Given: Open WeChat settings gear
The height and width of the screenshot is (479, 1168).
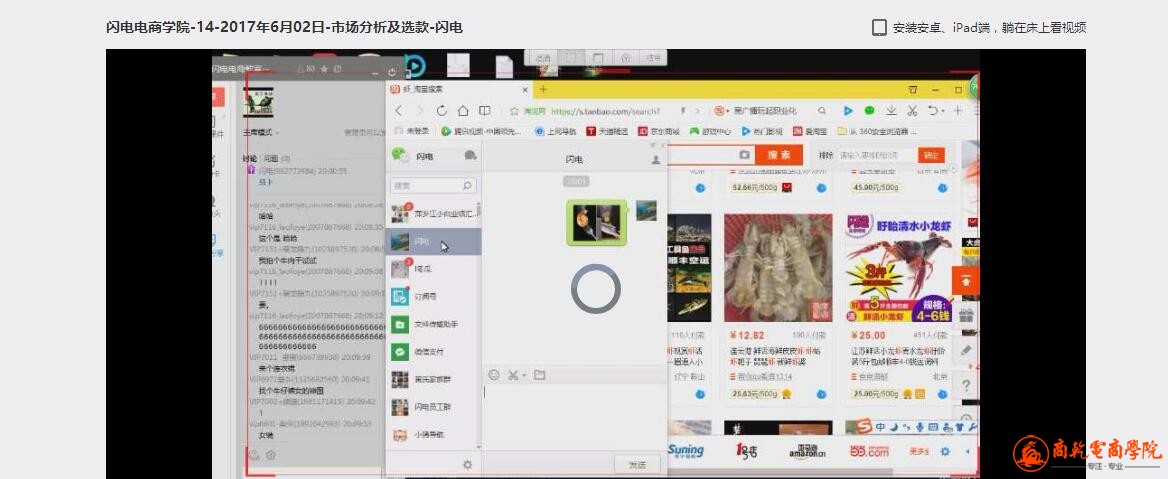Looking at the screenshot, I should (467, 464).
